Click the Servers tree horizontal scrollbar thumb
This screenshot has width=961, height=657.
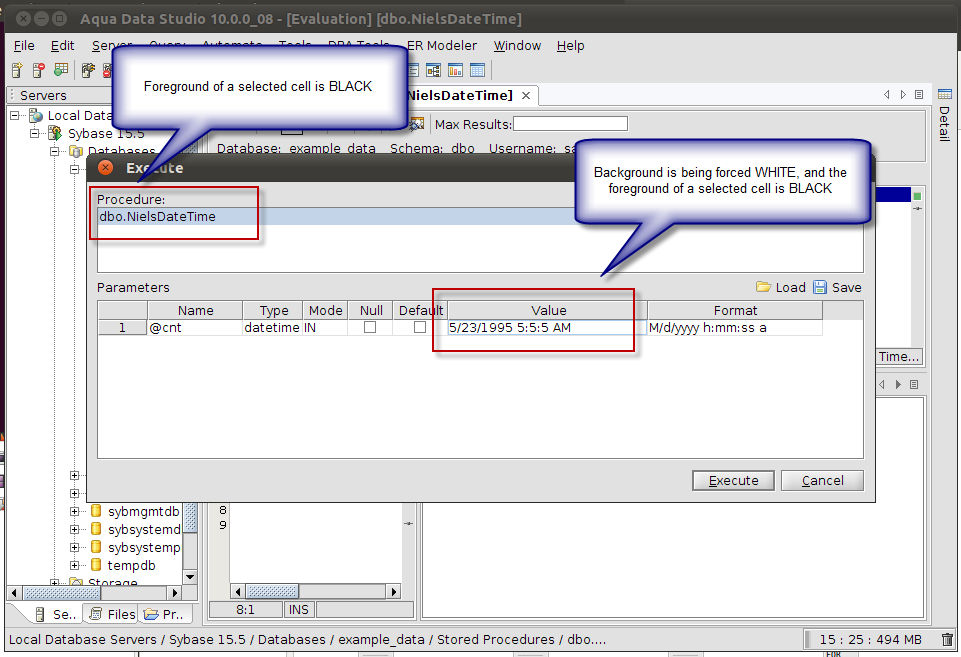(61, 593)
